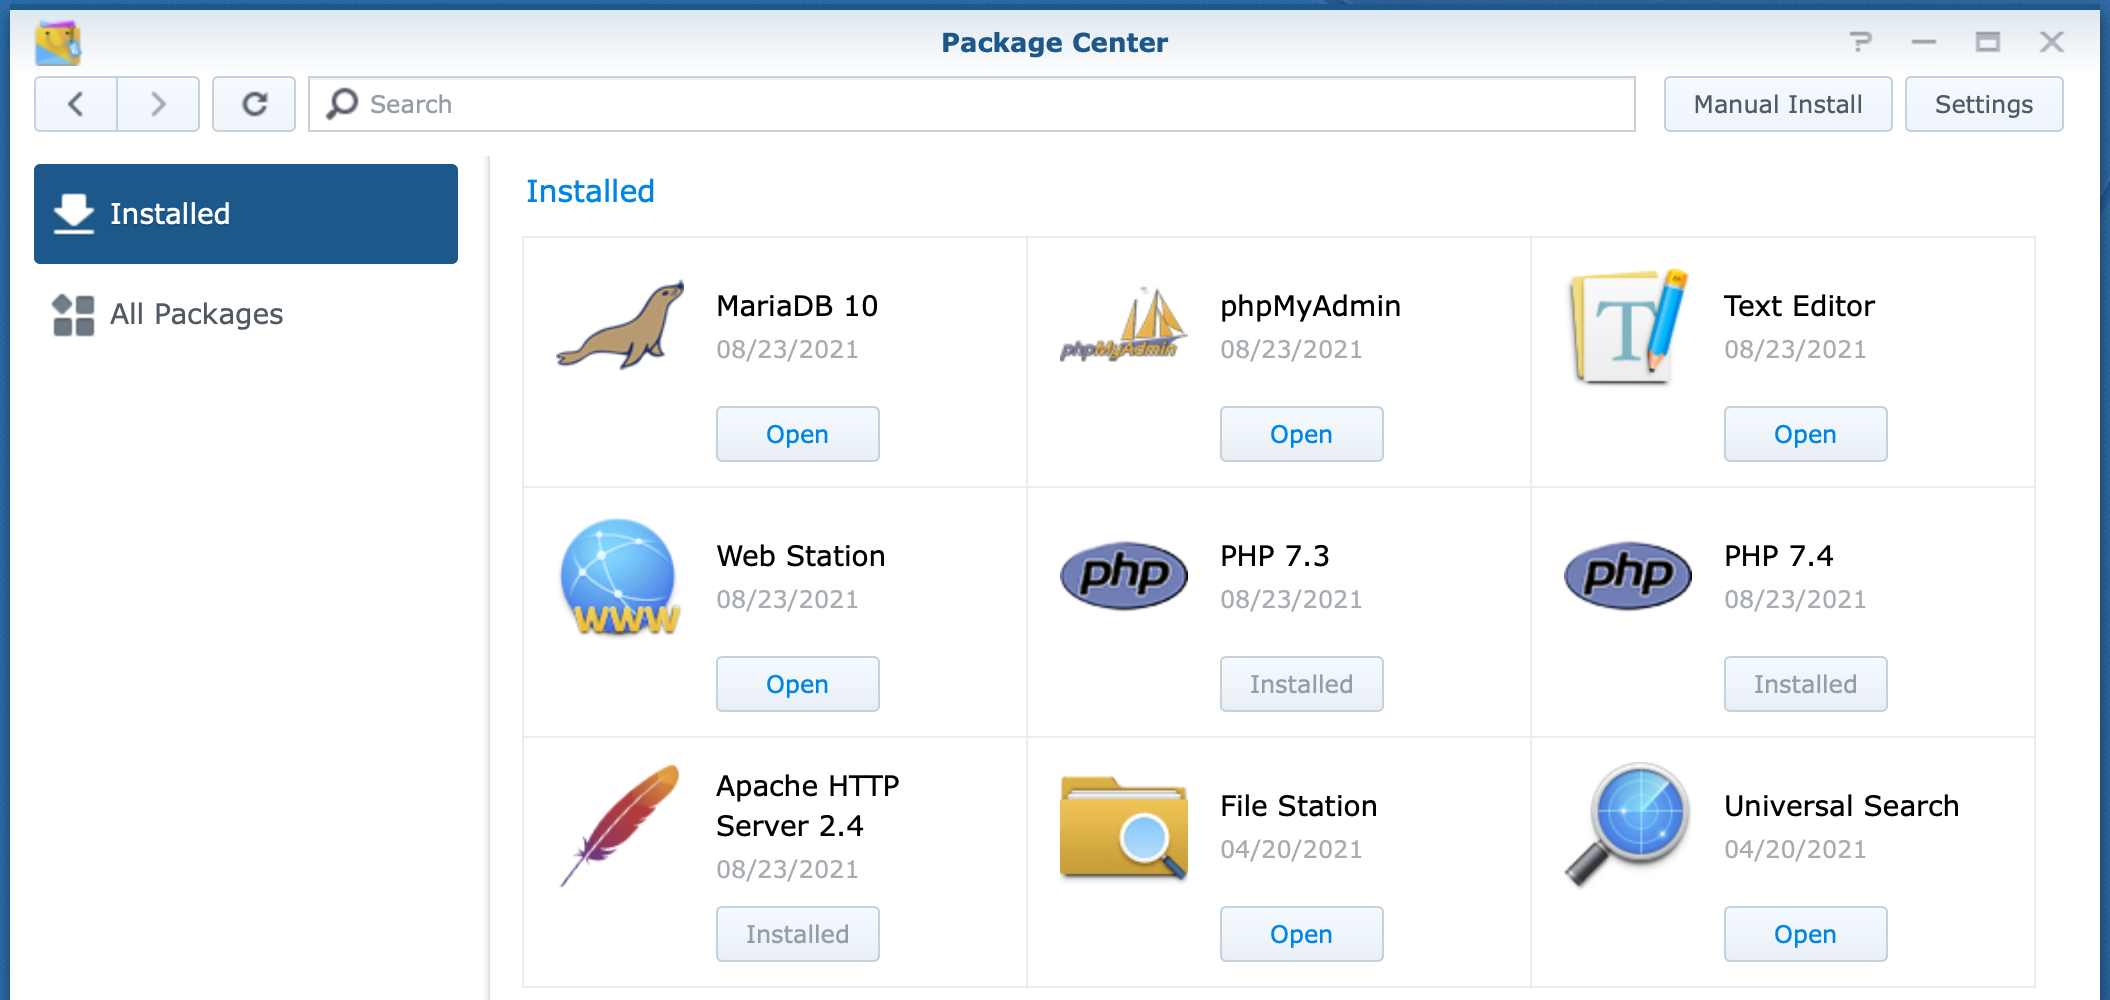
Task: Click the Text Editor title text
Action: coord(1799,306)
